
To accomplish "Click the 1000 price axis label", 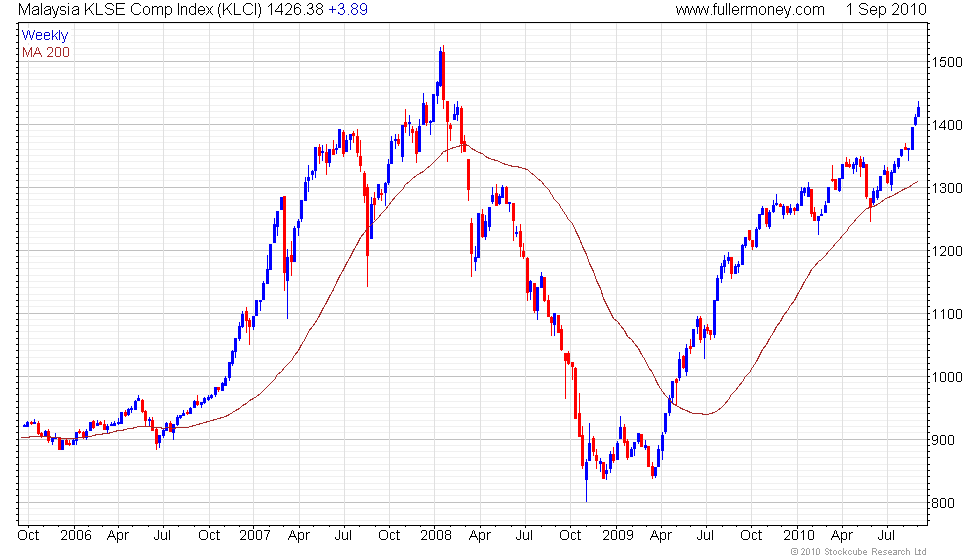I will click(947, 377).
